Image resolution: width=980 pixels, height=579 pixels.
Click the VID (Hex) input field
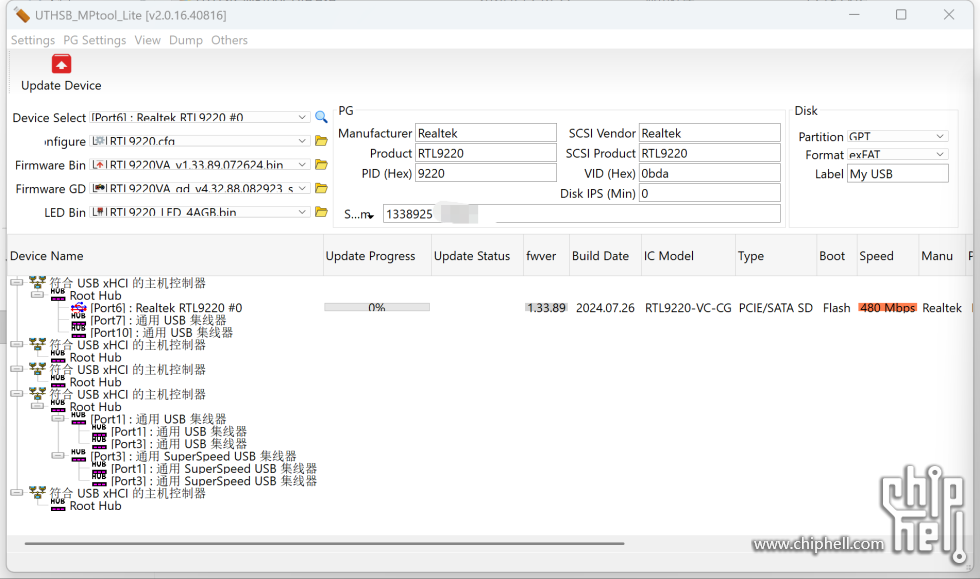coord(709,173)
